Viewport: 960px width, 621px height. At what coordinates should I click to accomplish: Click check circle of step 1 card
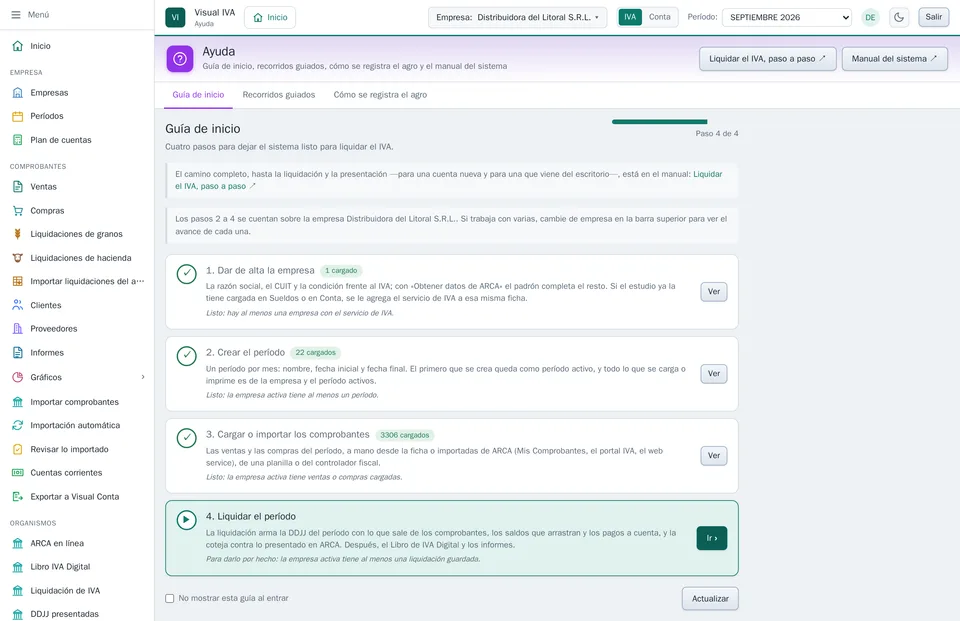pos(187,274)
